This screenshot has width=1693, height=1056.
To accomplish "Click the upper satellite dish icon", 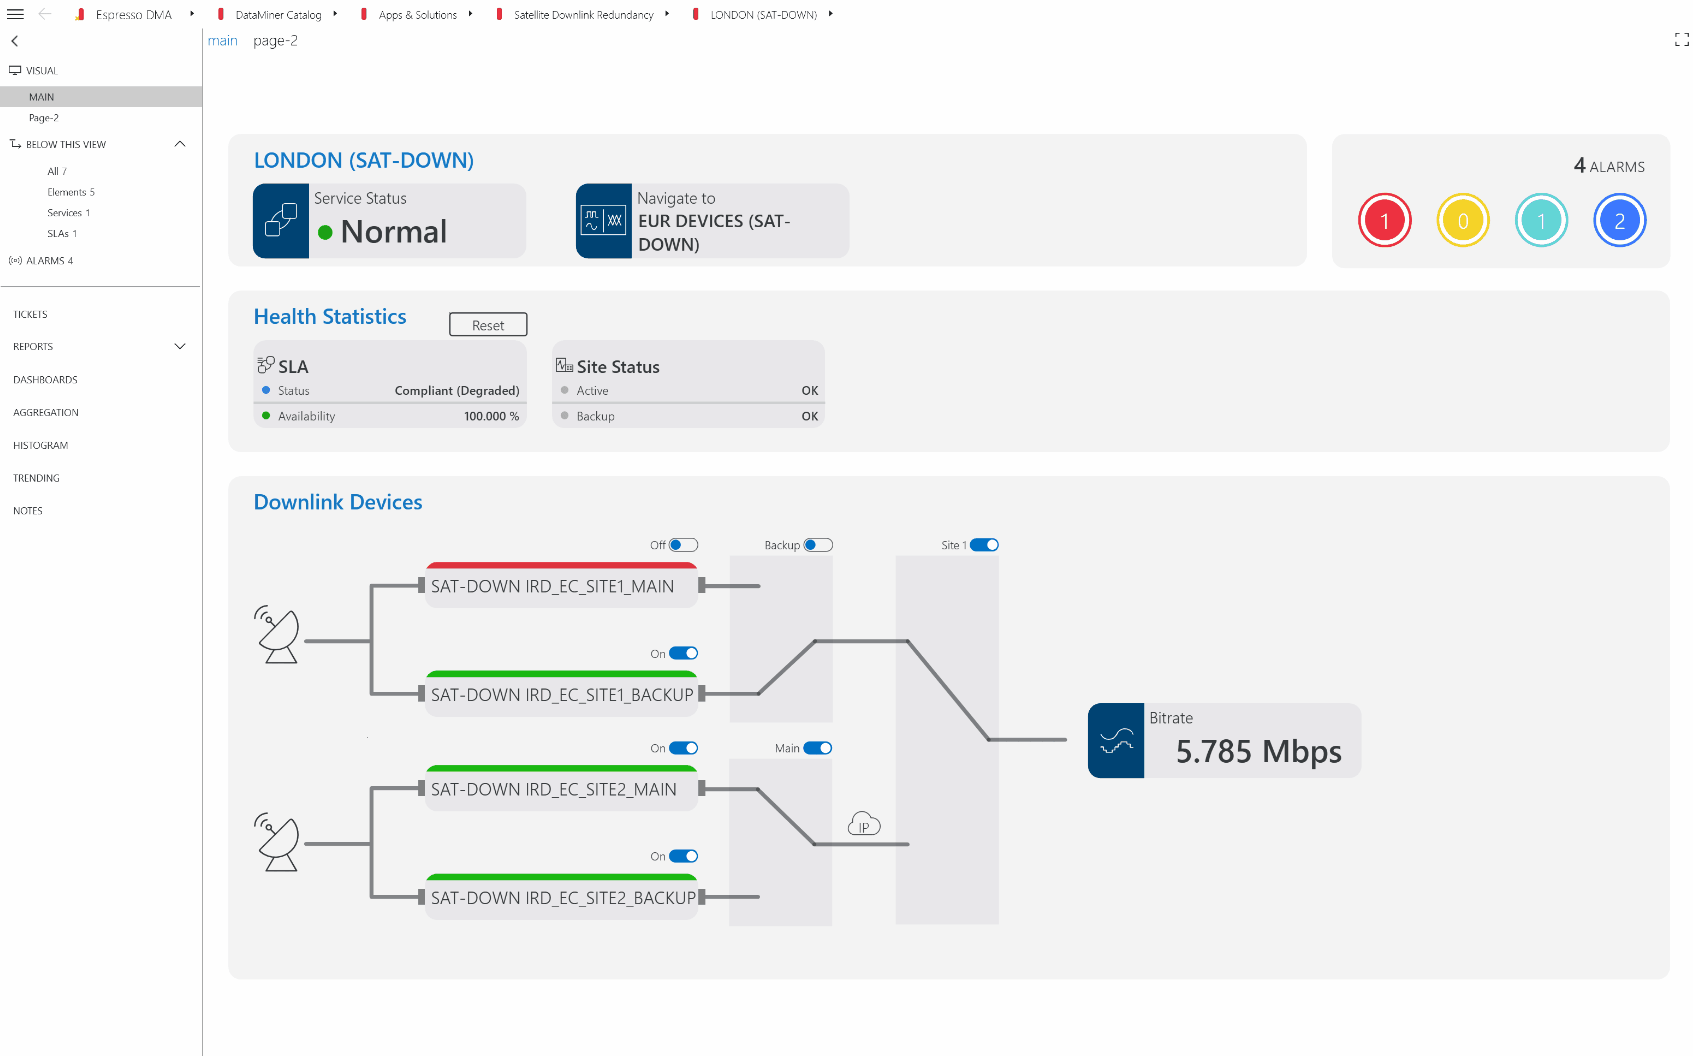I will [277, 634].
